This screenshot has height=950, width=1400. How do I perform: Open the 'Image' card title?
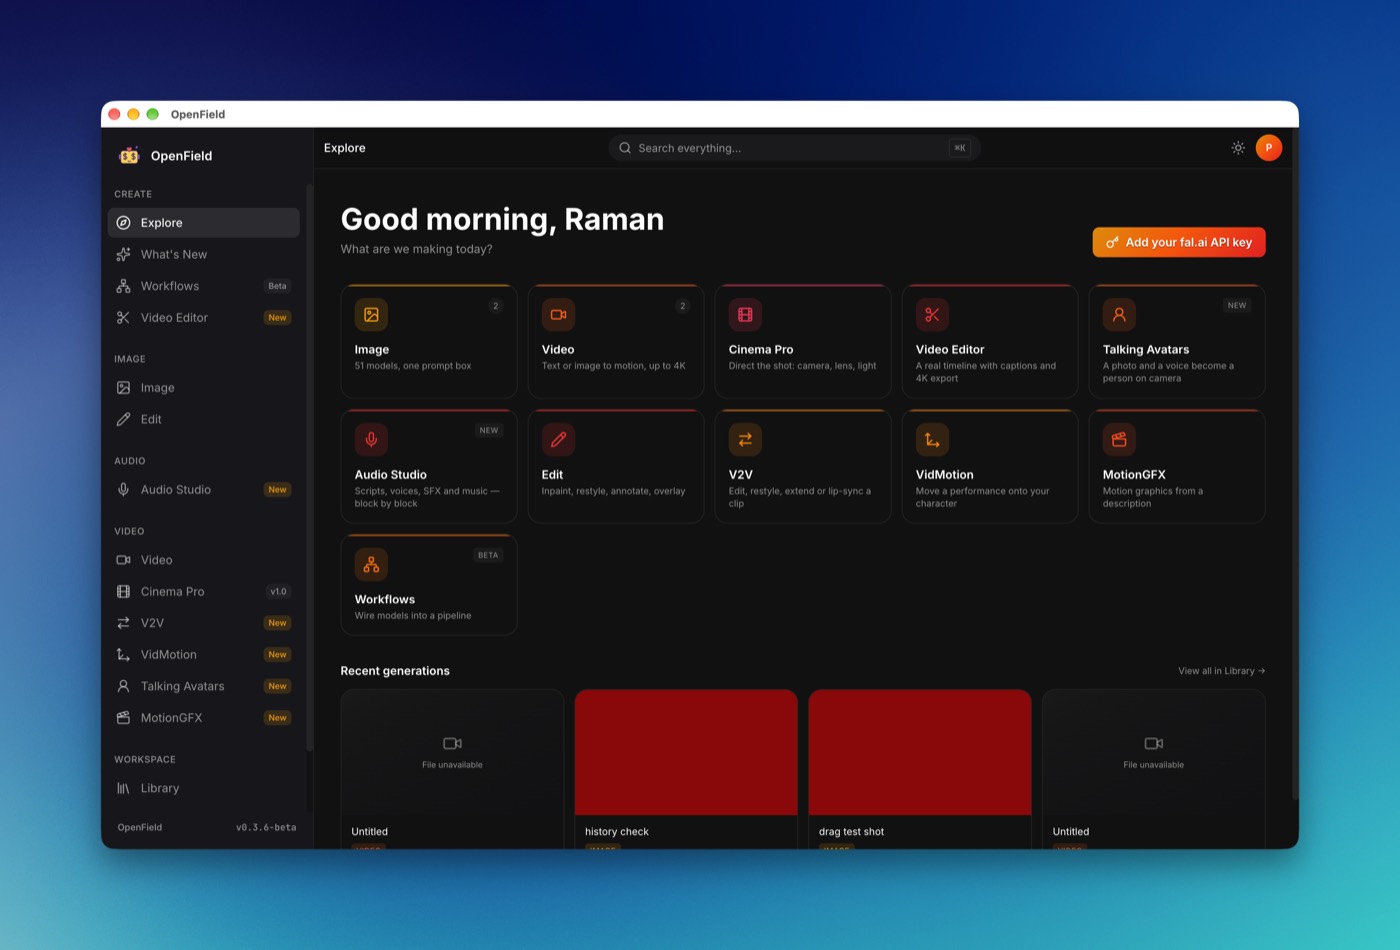click(372, 350)
